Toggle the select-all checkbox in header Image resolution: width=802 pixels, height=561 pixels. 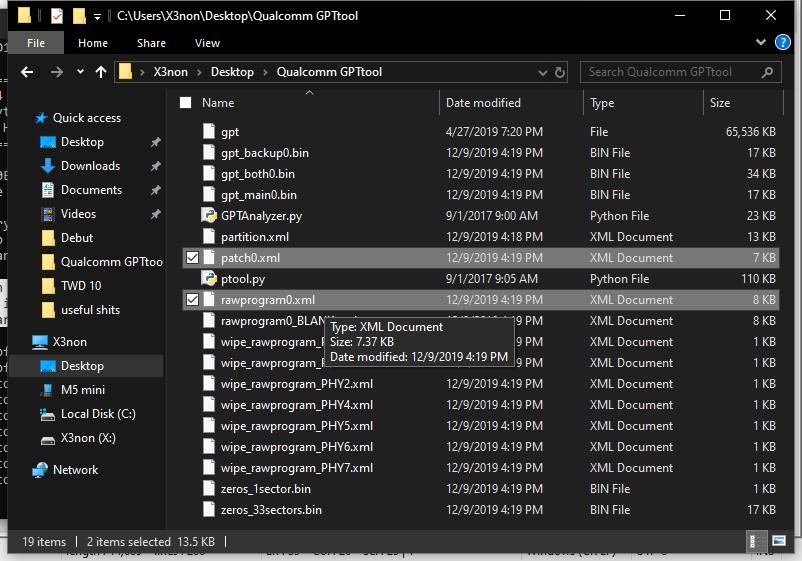[186, 103]
